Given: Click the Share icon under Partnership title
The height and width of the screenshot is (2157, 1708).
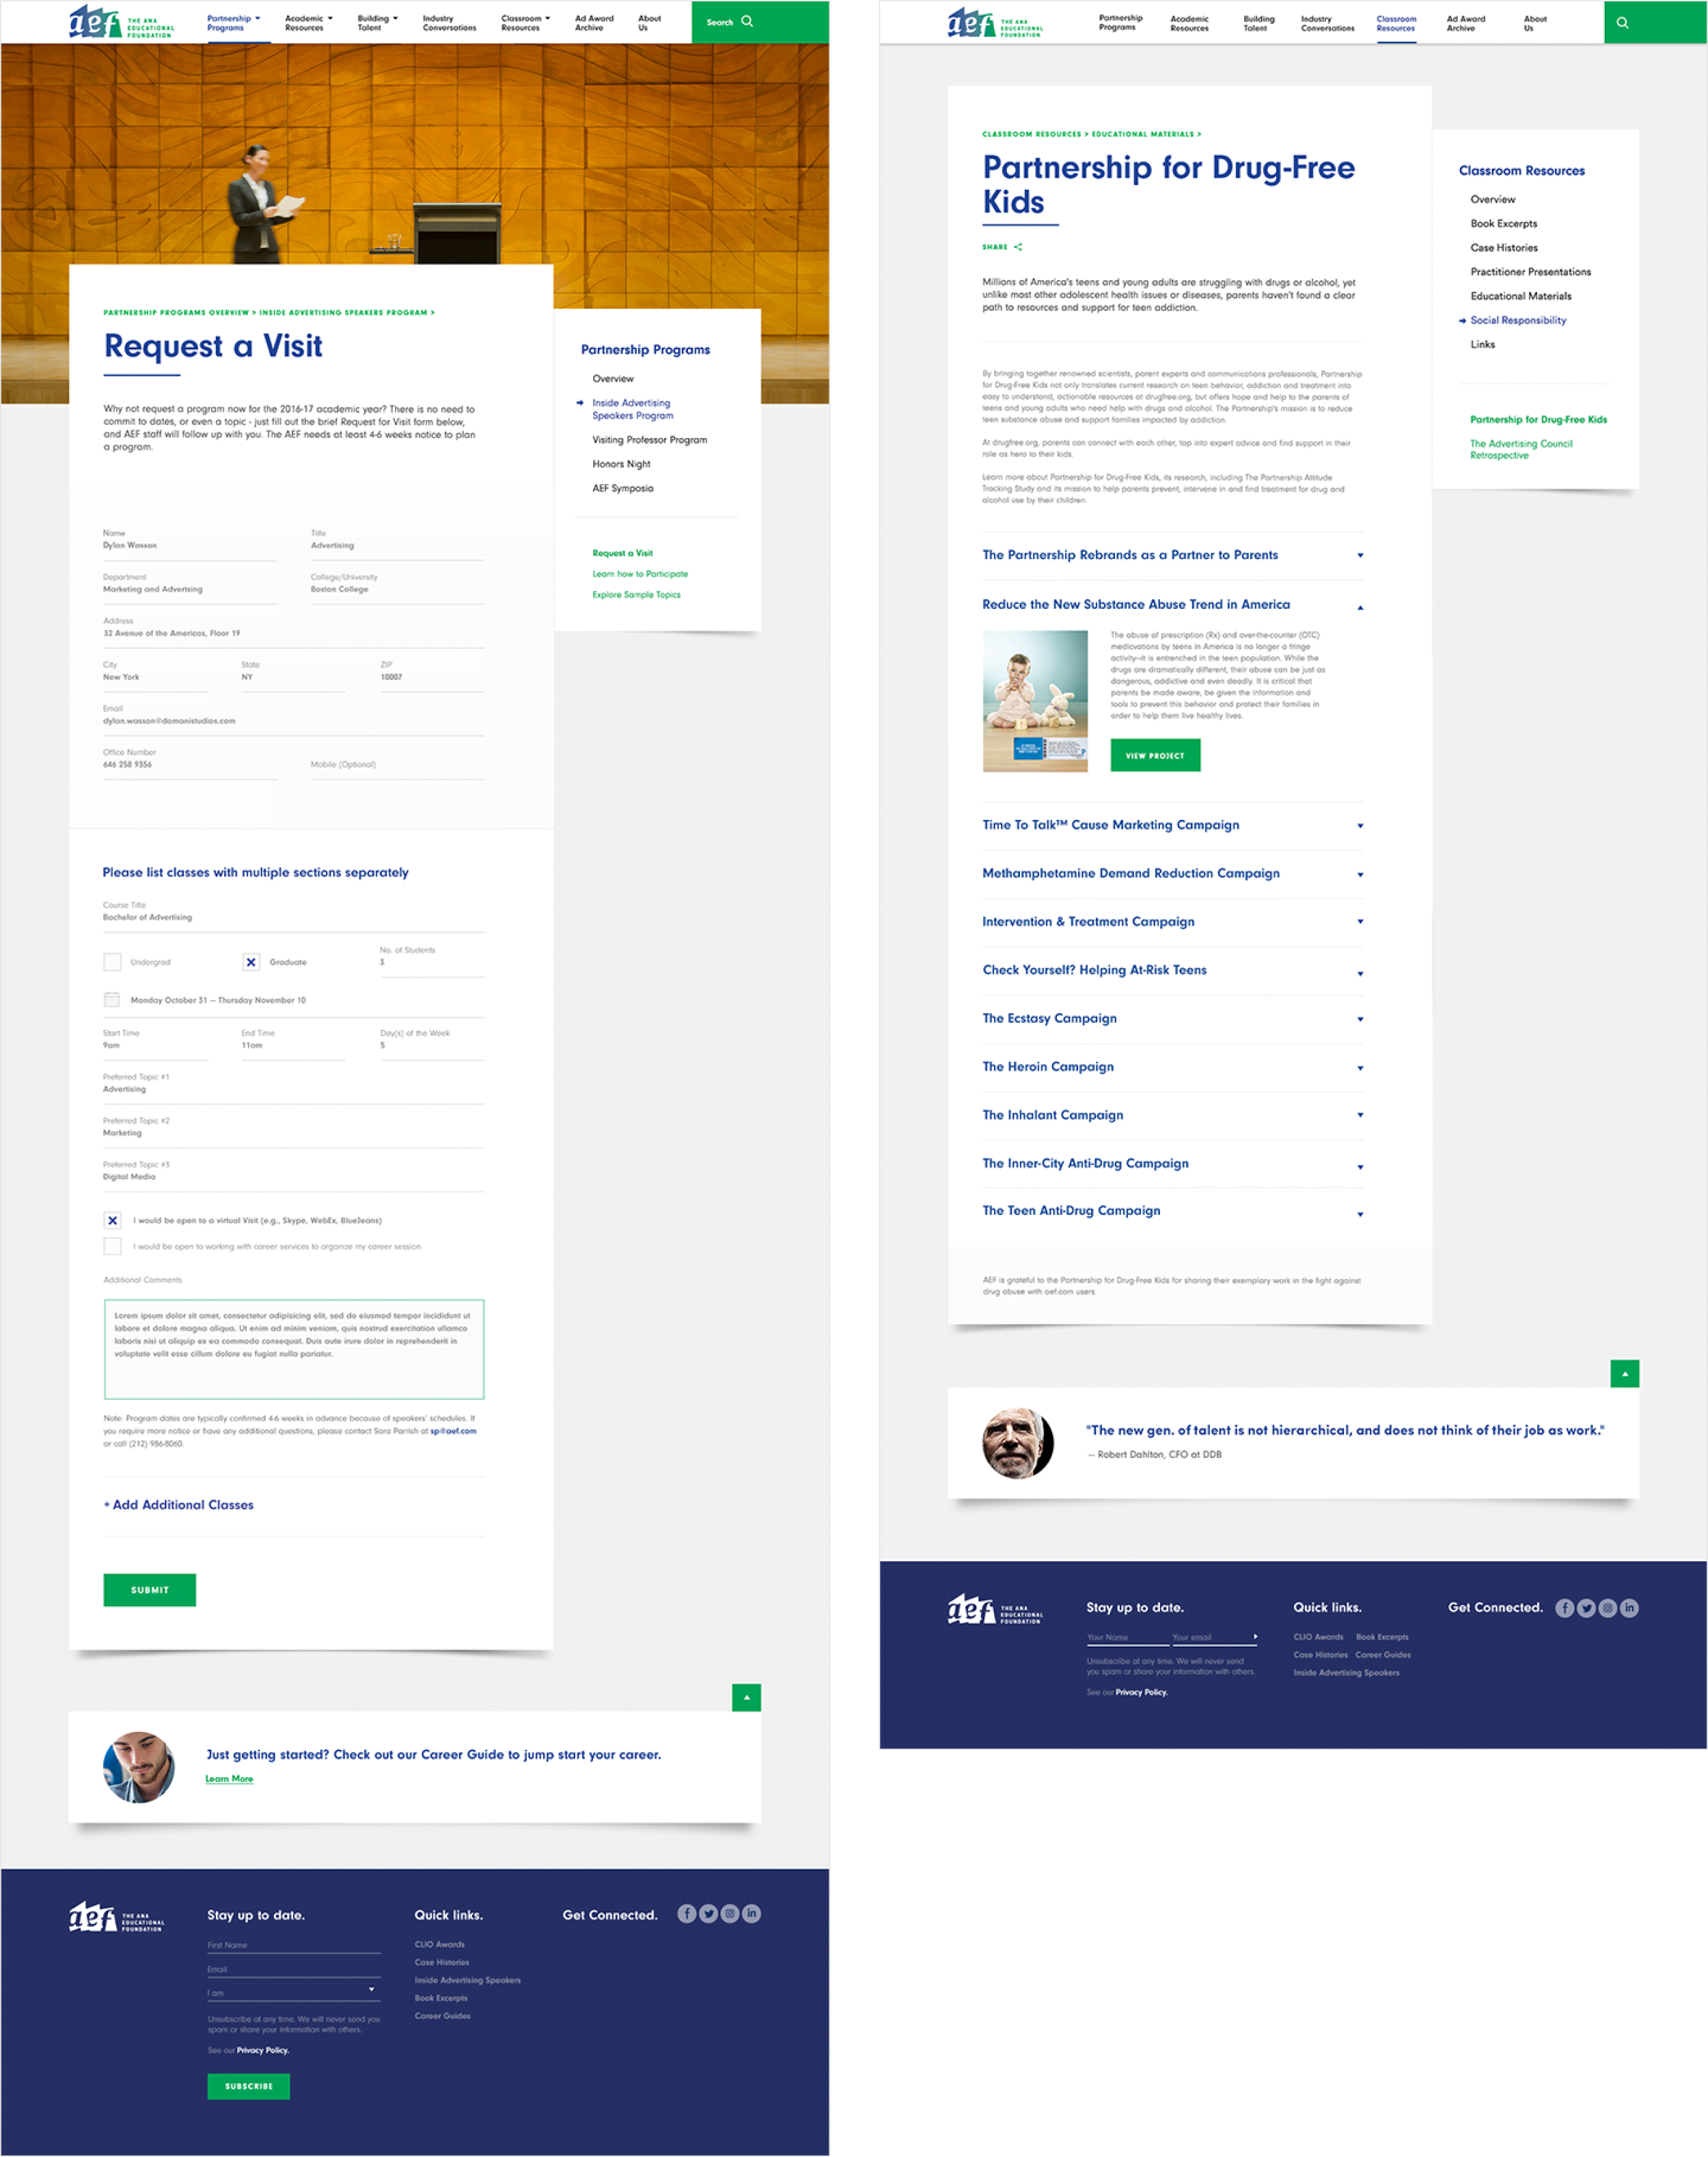Looking at the screenshot, I should coord(1018,247).
